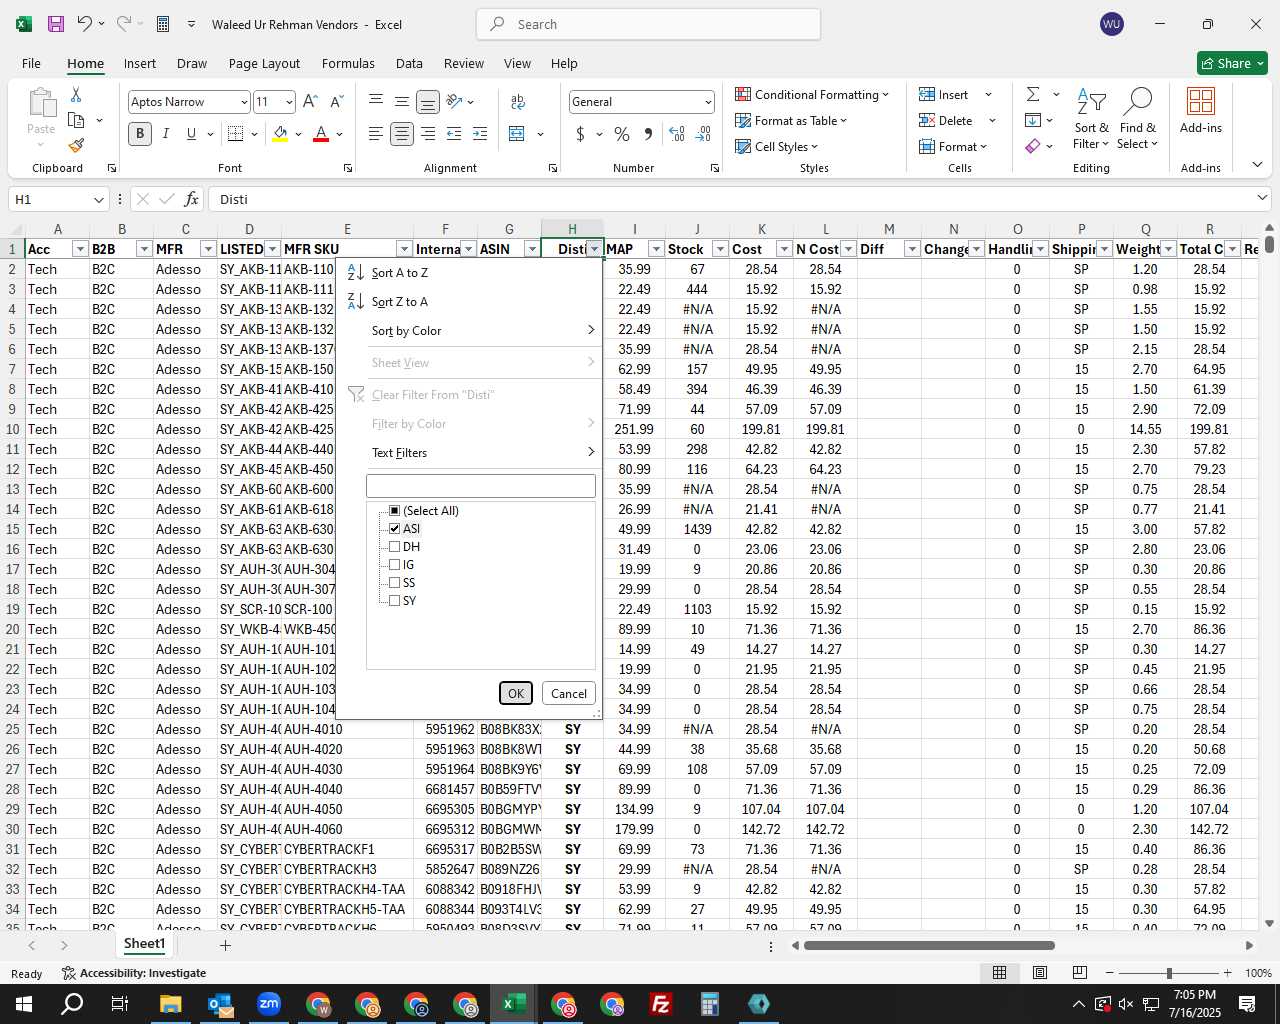Check the SS filter checkbox
1280x1024 pixels.
point(394,583)
